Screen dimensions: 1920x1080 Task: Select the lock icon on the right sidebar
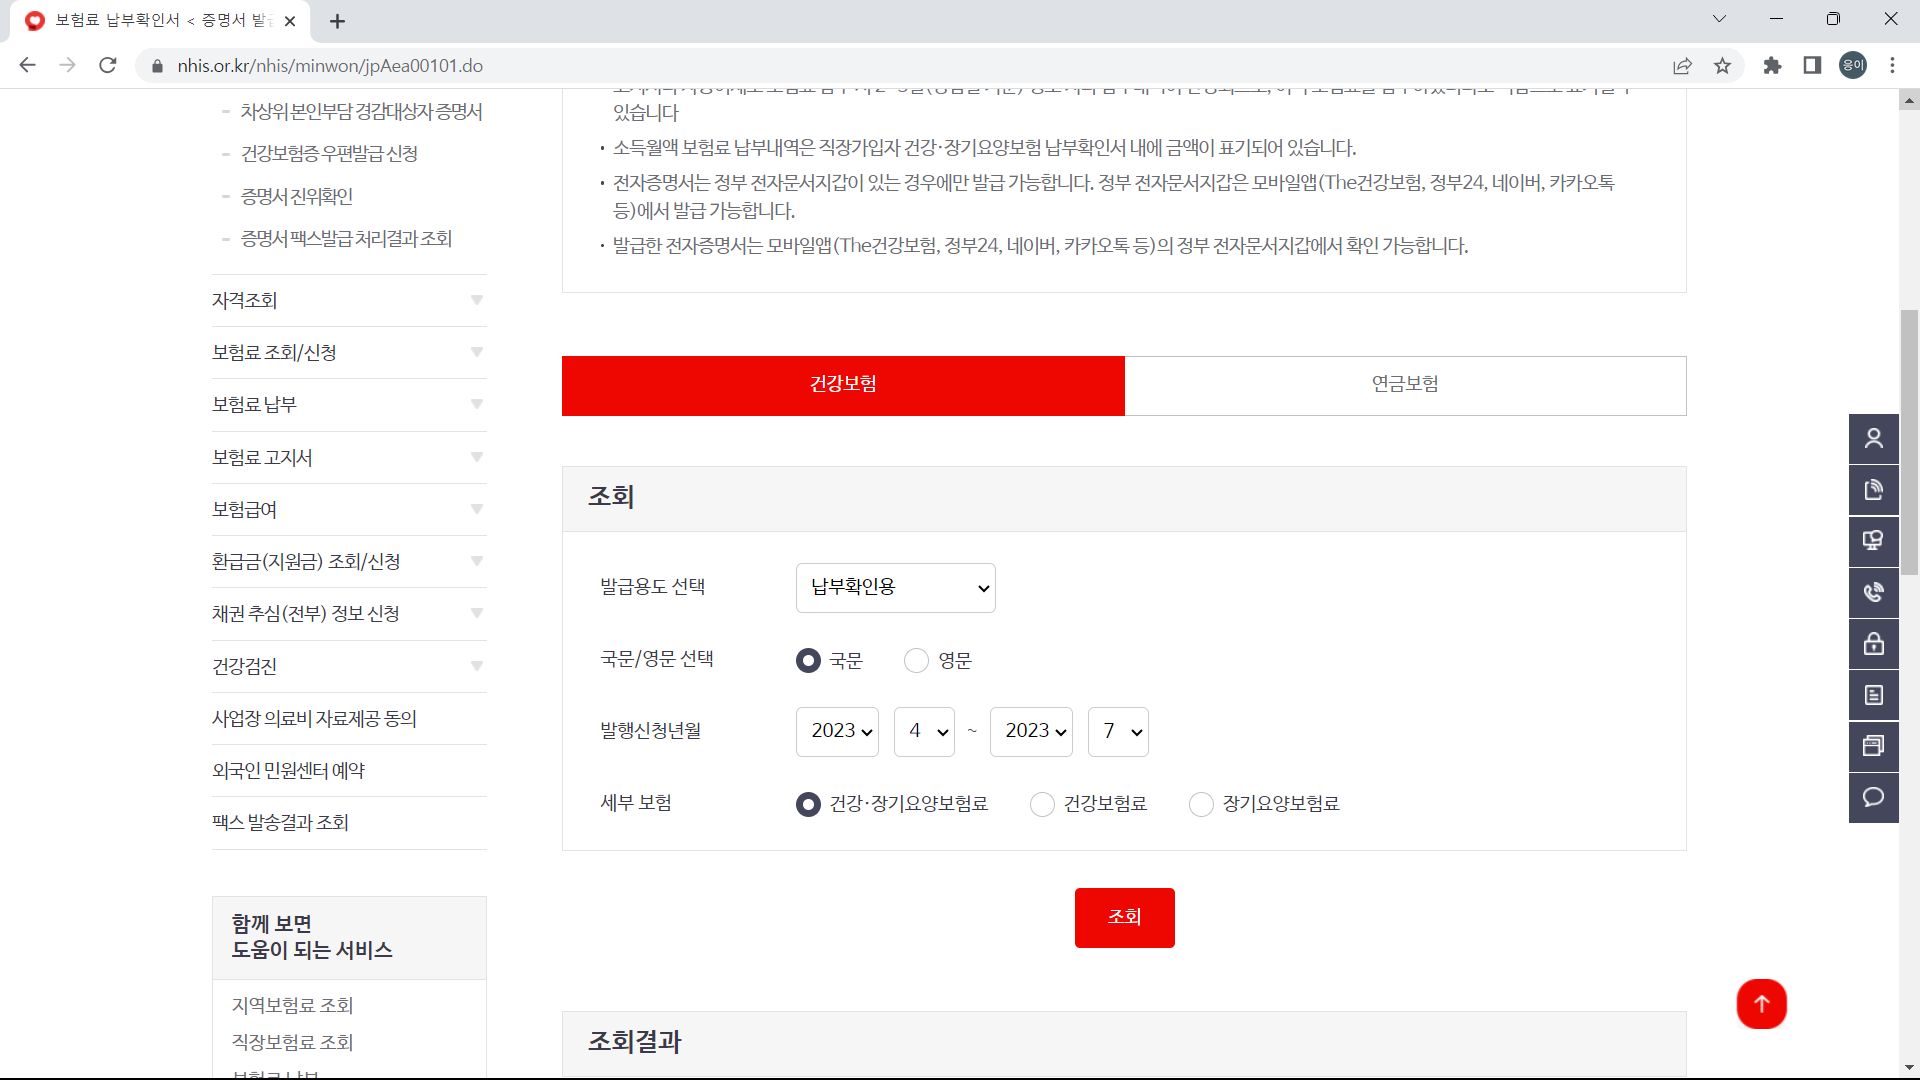(1874, 644)
